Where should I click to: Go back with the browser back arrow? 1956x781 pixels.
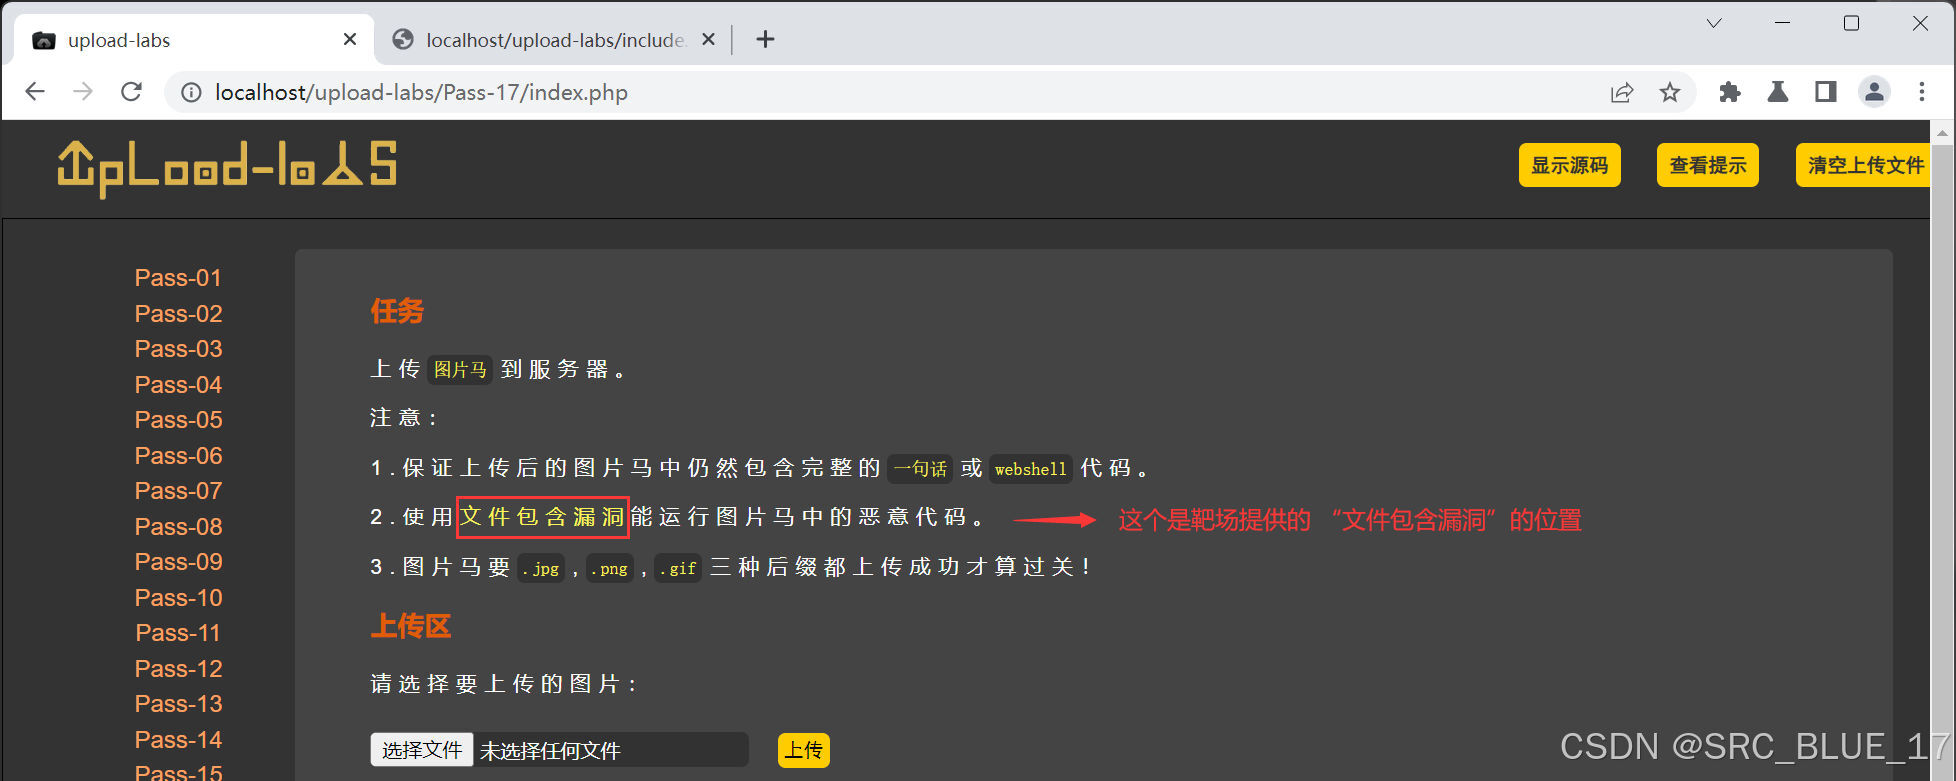(x=35, y=92)
